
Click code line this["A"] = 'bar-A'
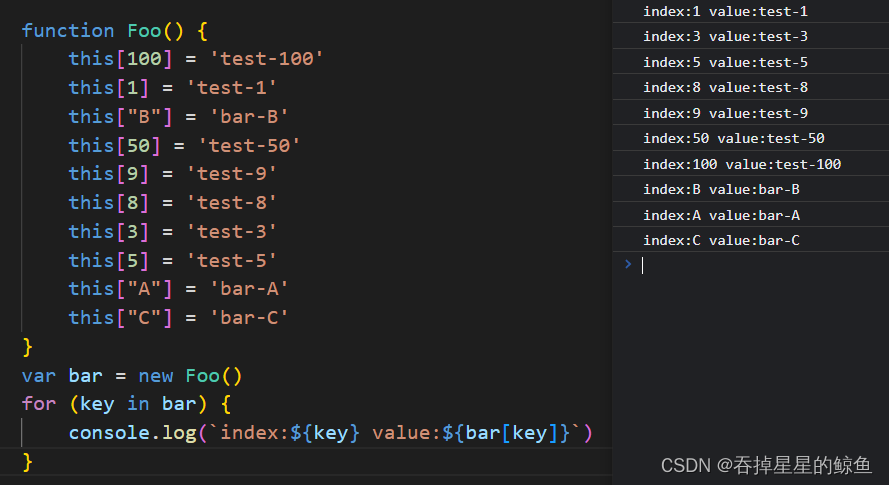click(x=178, y=289)
